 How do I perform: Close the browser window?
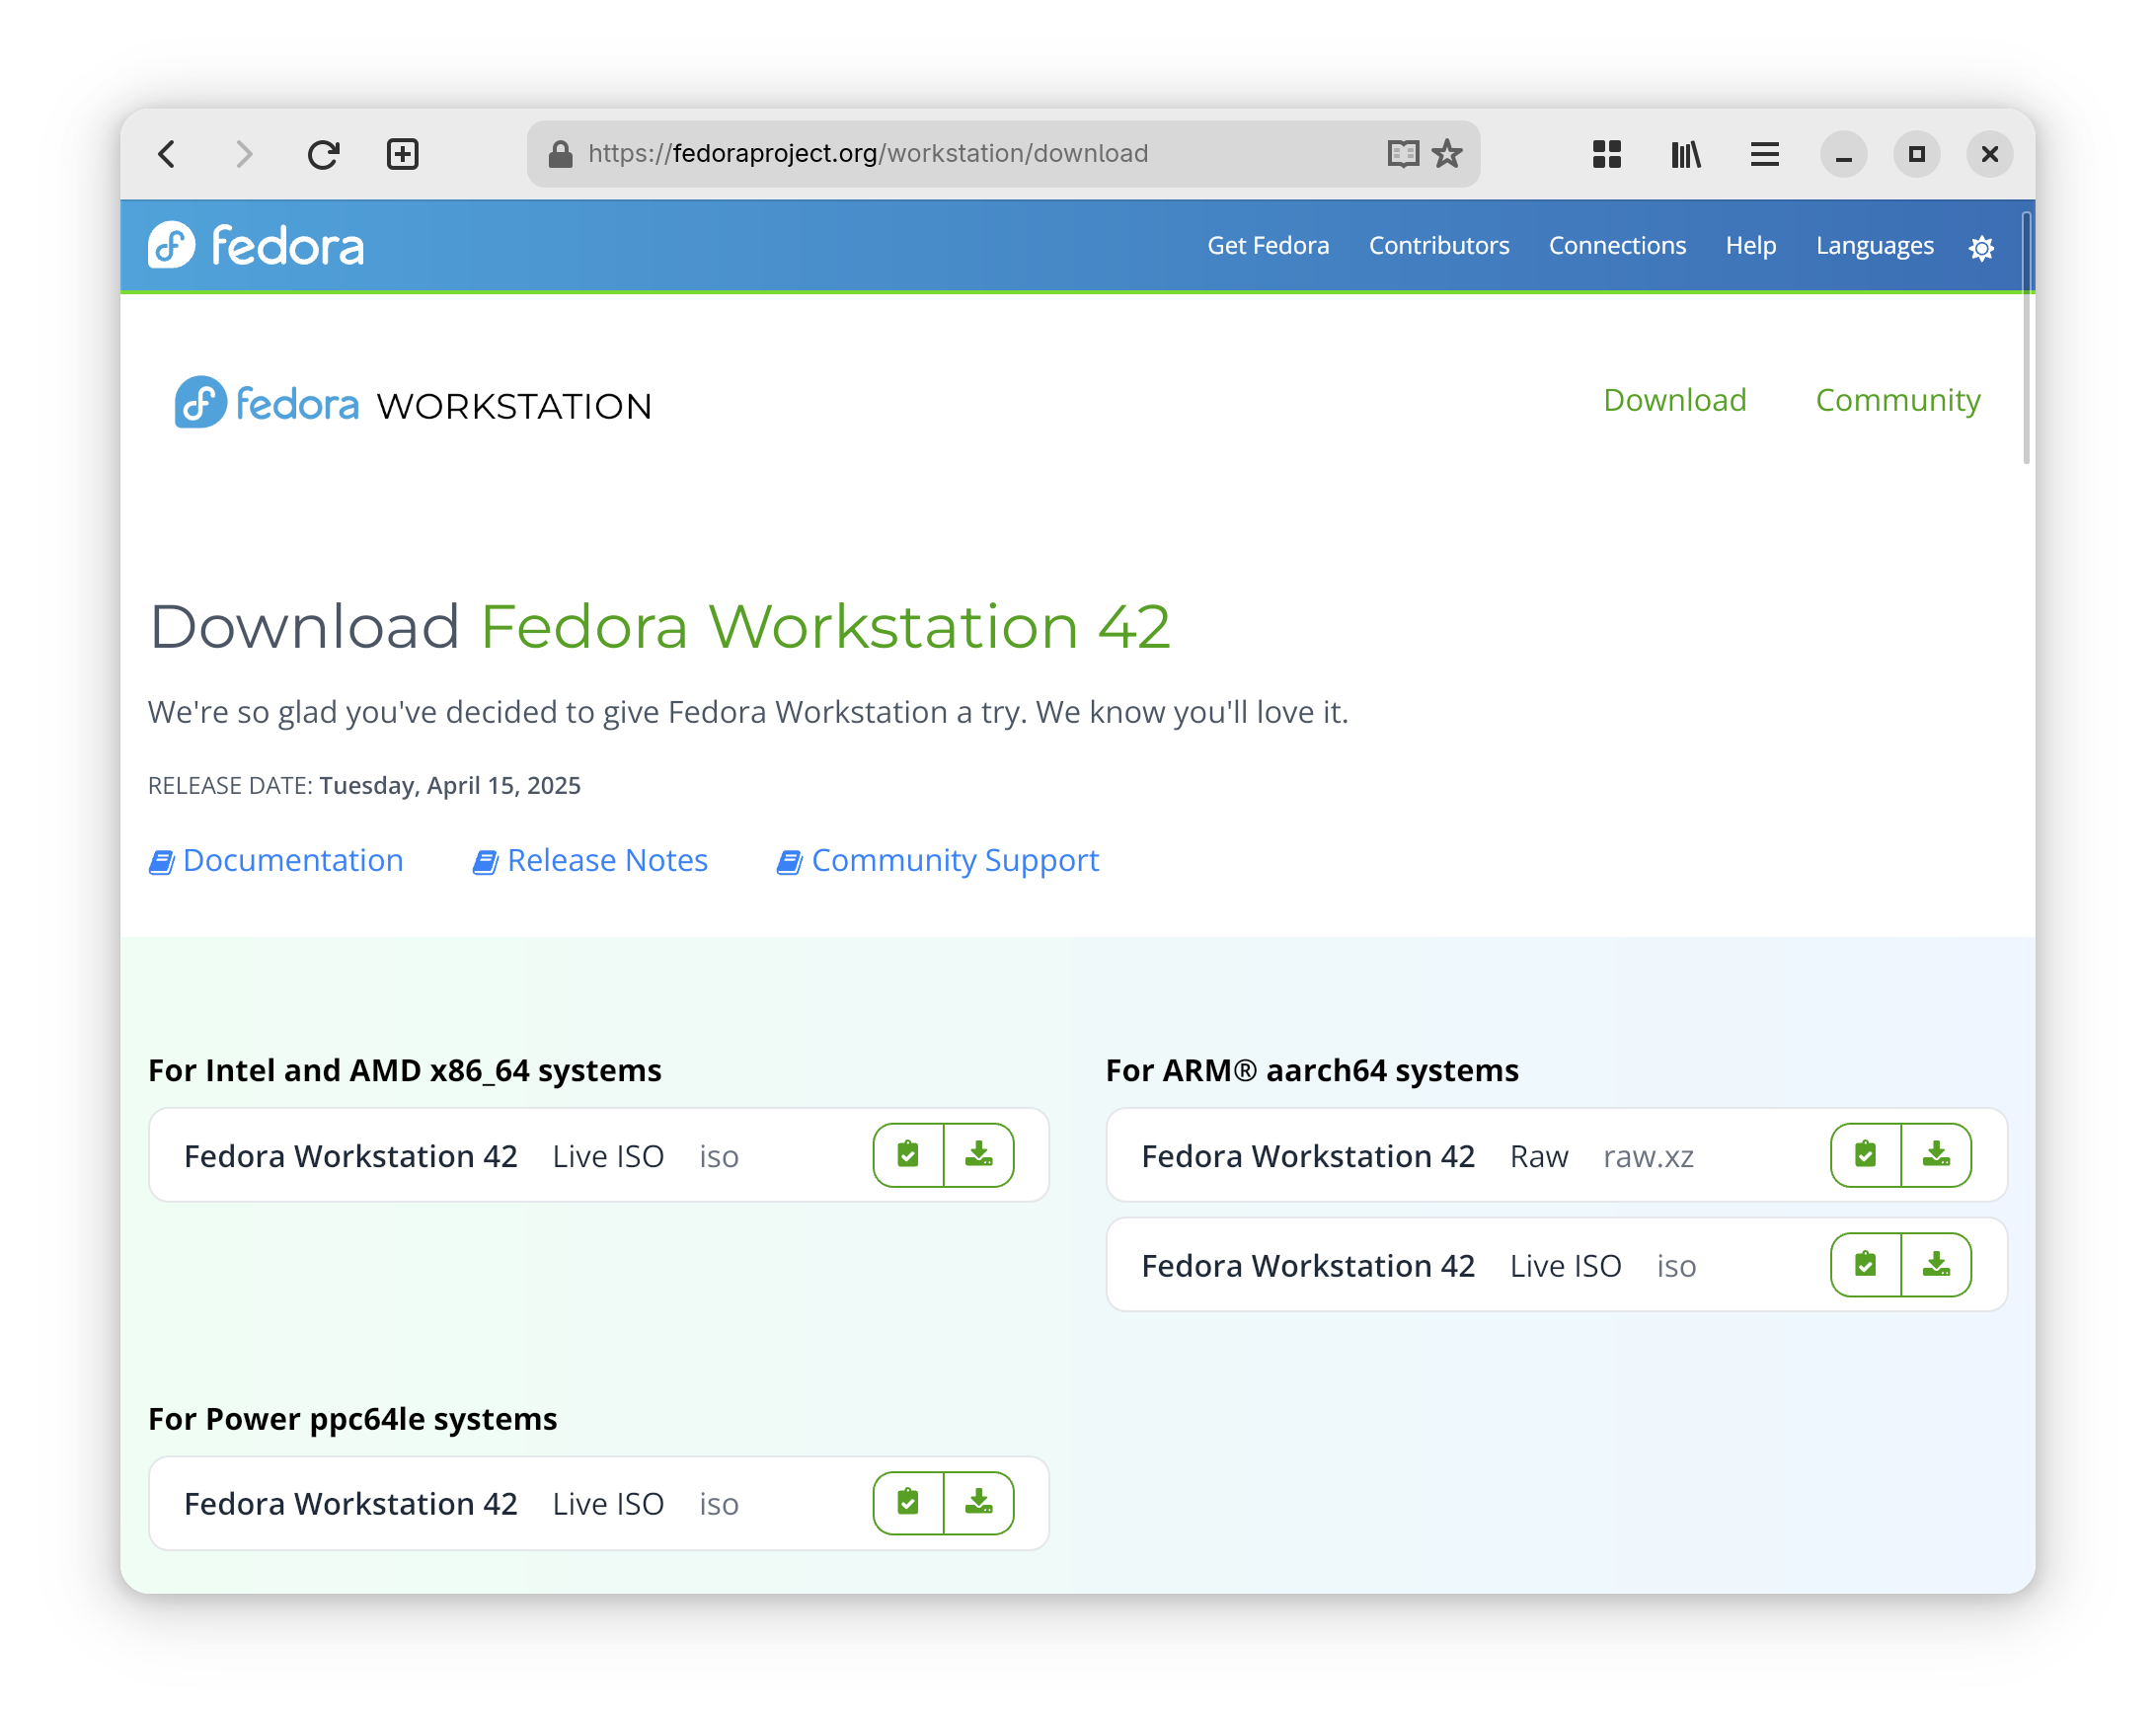tap(1989, 154)
